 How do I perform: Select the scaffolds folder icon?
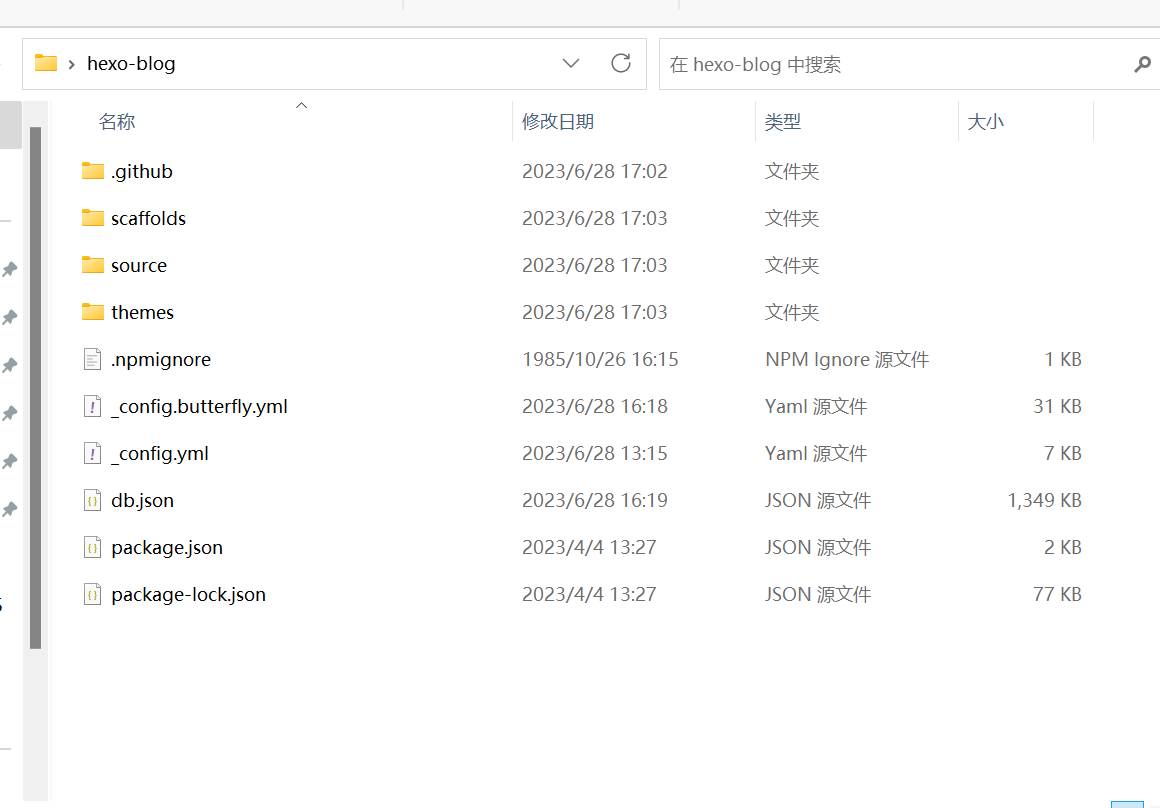point(93,218)
